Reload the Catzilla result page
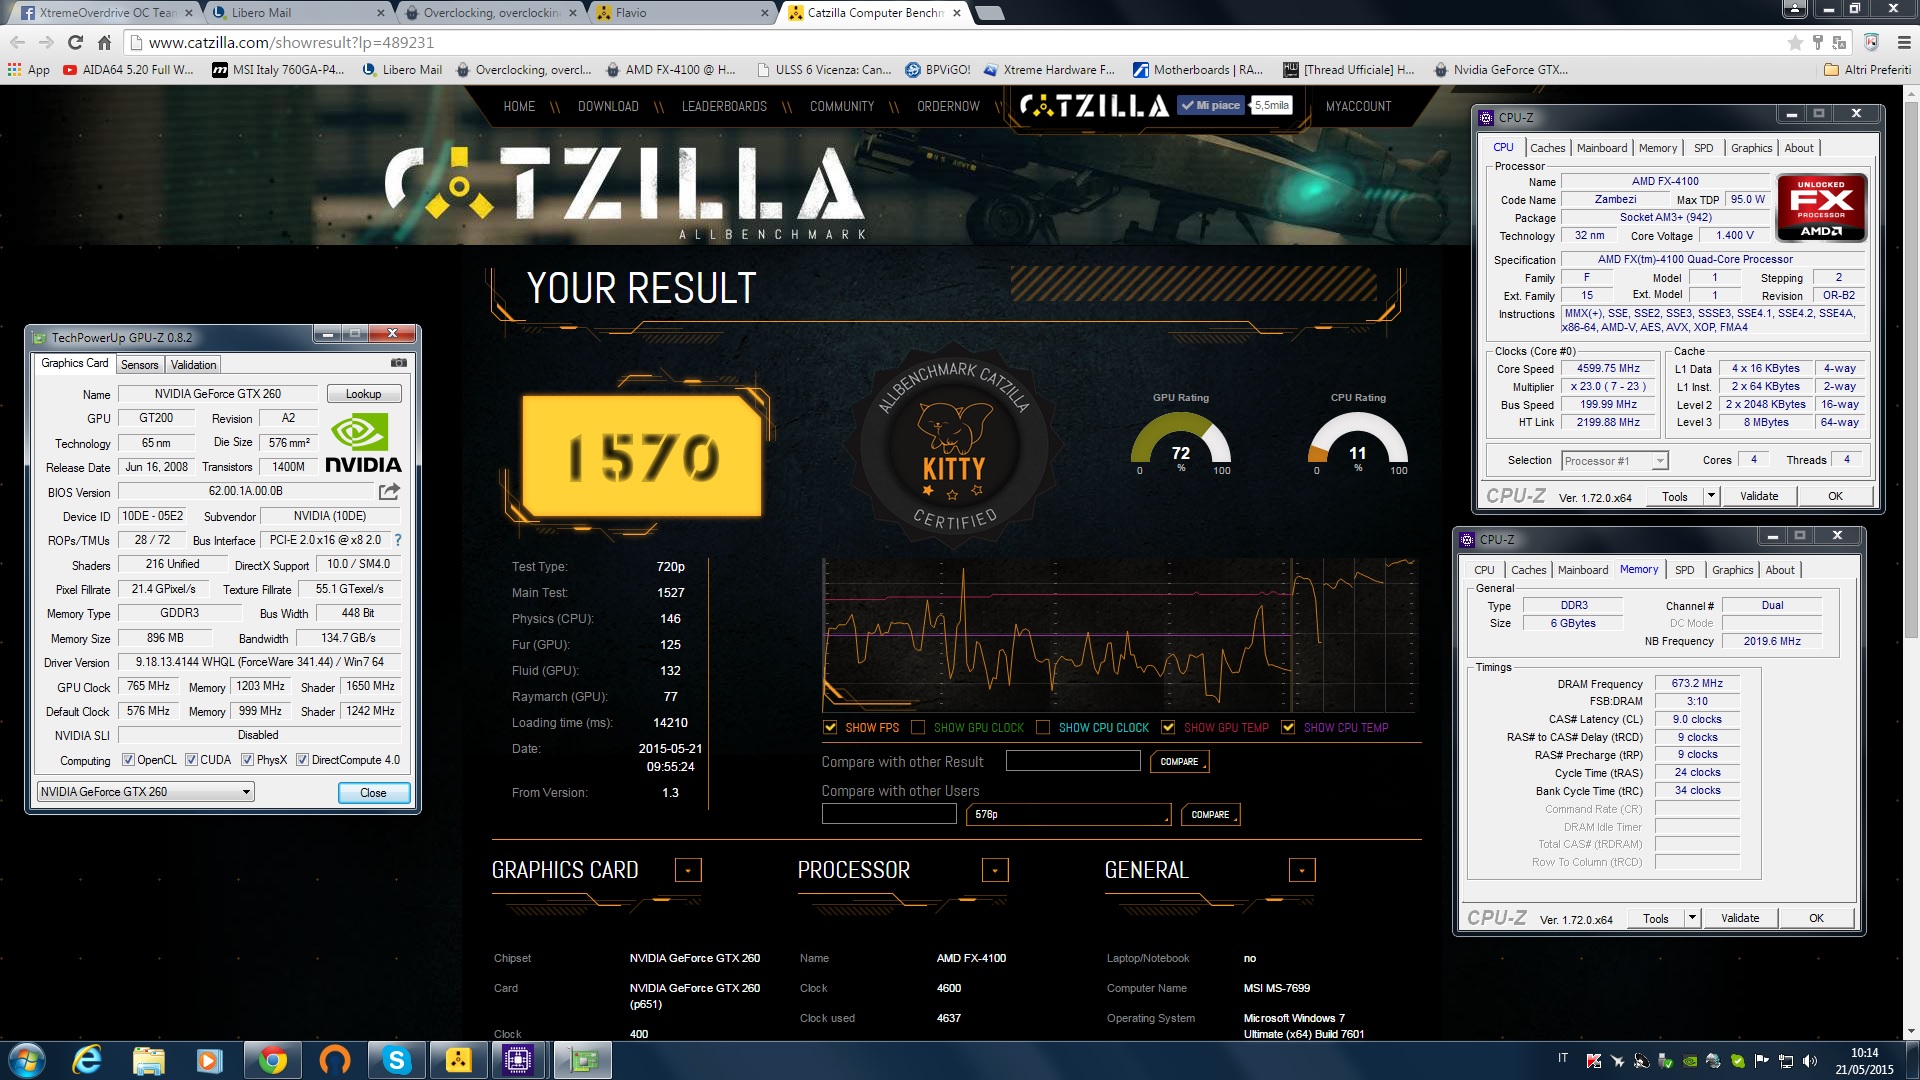 [75, 42]
